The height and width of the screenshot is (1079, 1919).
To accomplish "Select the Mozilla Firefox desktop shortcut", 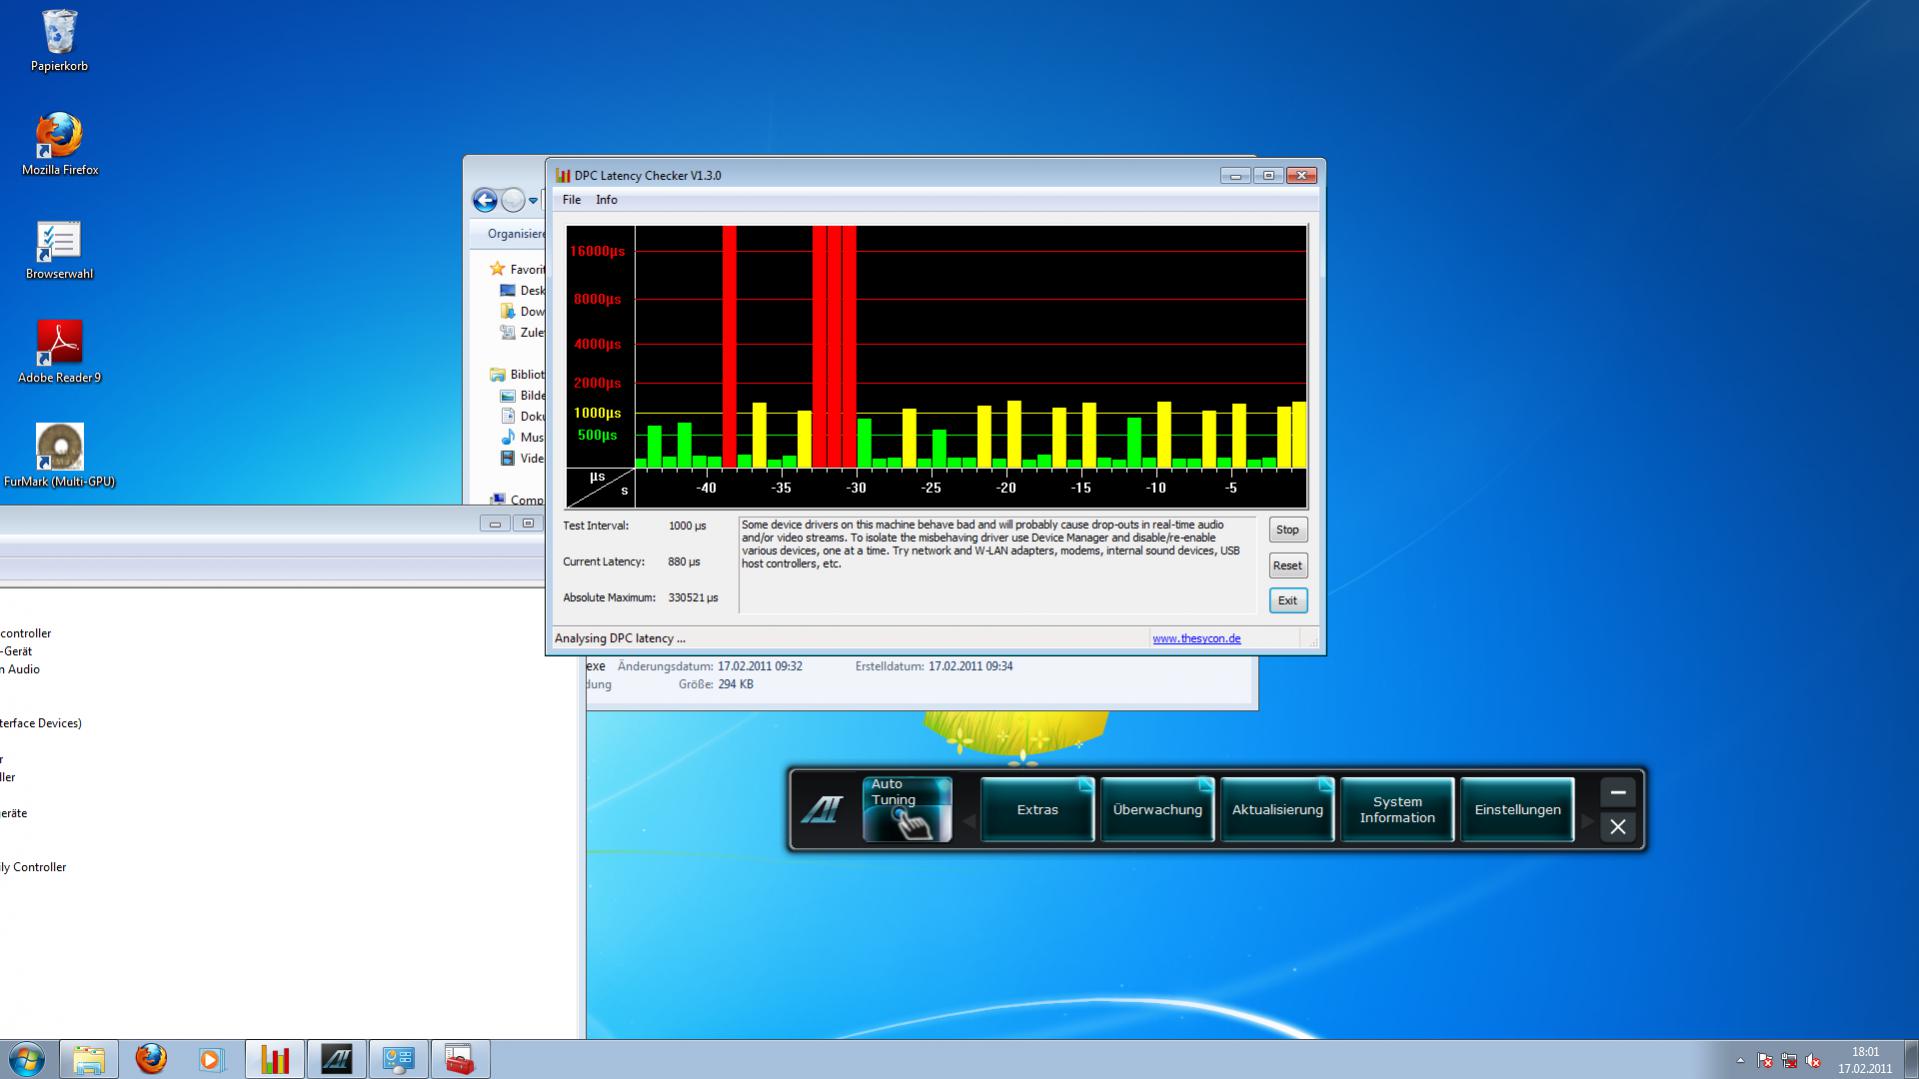I will (59, 143).
